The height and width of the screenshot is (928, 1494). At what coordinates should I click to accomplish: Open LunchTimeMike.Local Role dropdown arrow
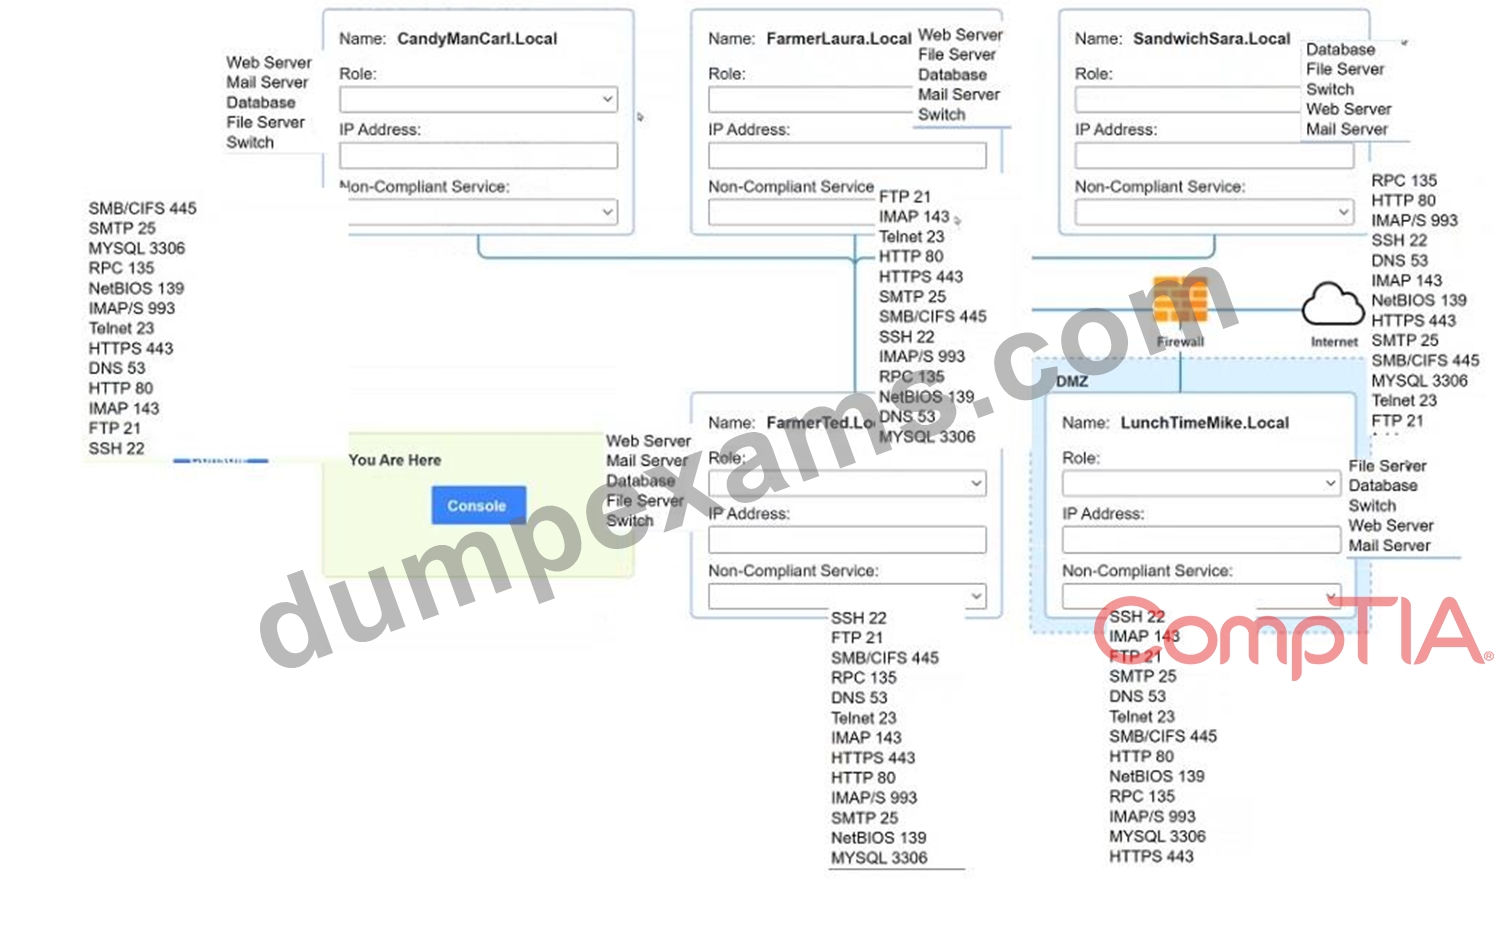pos(1330,483)
